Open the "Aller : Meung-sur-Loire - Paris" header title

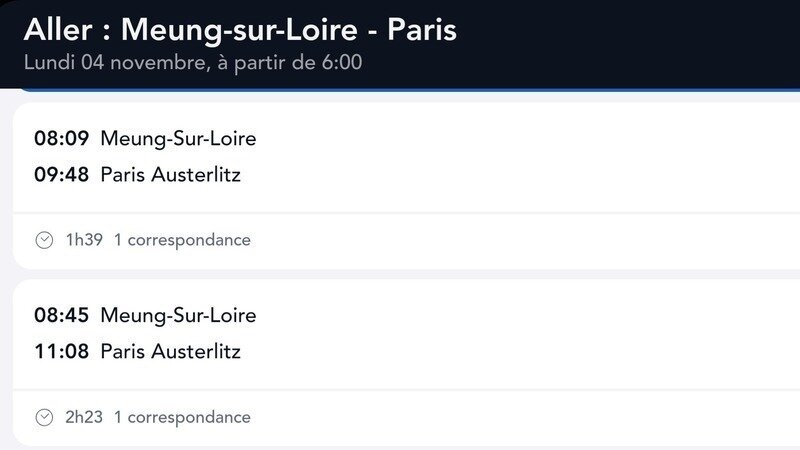(x=240, y=29)
